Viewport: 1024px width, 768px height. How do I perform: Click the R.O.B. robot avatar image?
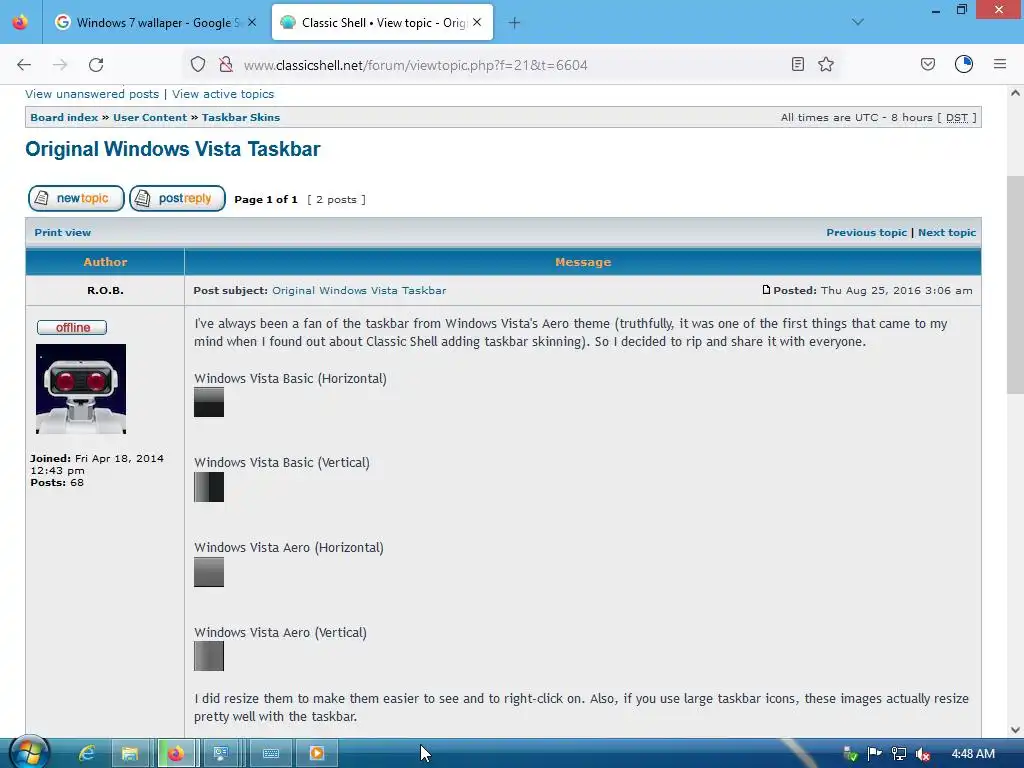81,389
